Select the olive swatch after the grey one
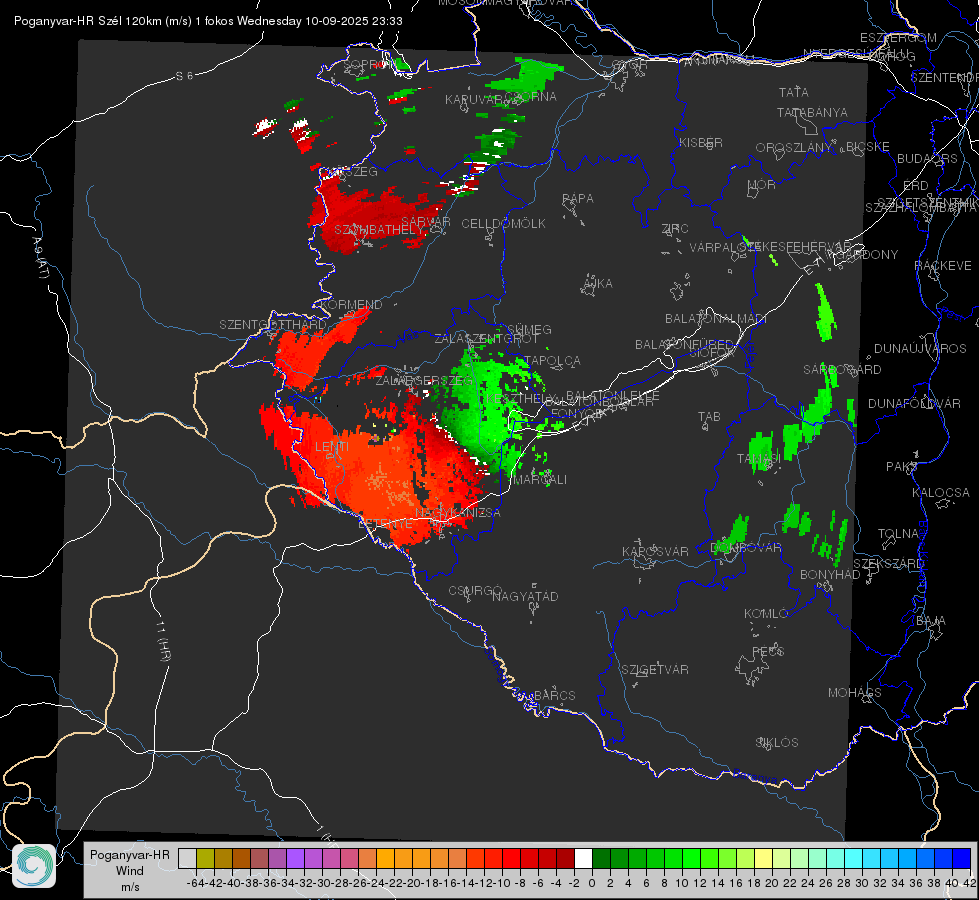 (x=205, y=858)
